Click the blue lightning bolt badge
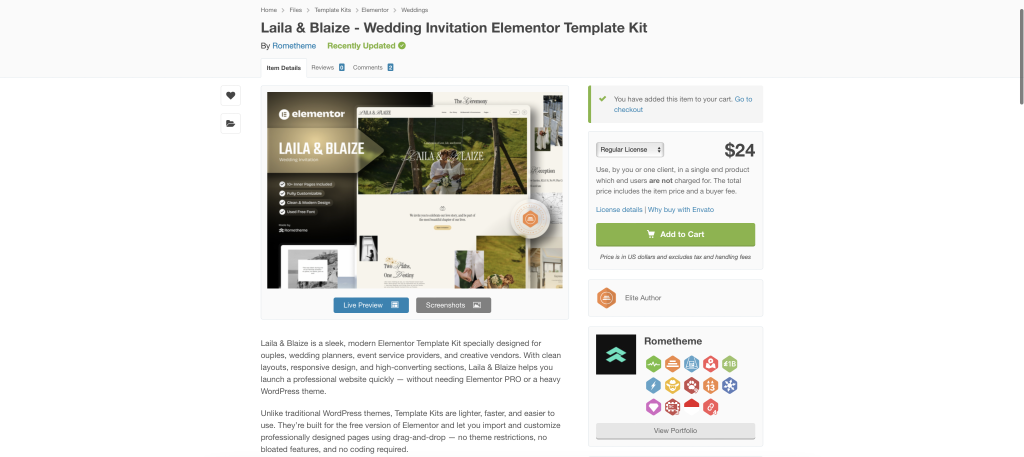The width and height of the screenshot is (1024, 457). pyautogui.click(x=654, y=386)
